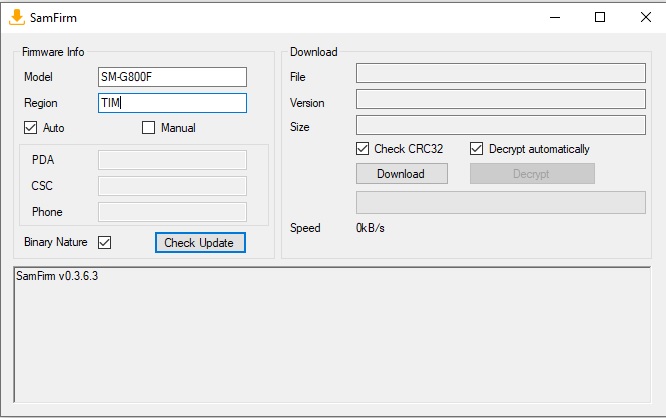
Task: Click the File field in Download panel
Action: 501,73
